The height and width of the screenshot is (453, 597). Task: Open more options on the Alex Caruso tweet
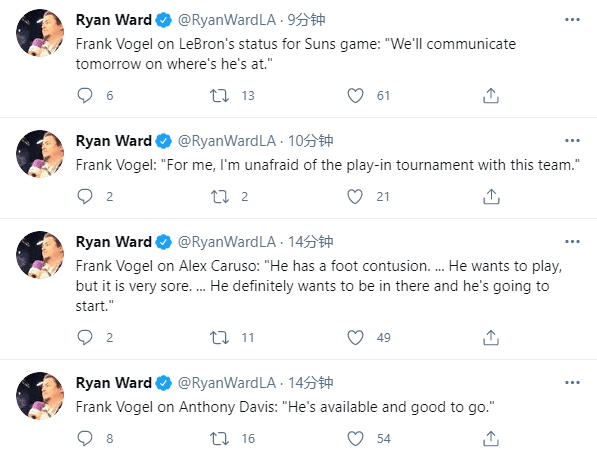(572, 242)
